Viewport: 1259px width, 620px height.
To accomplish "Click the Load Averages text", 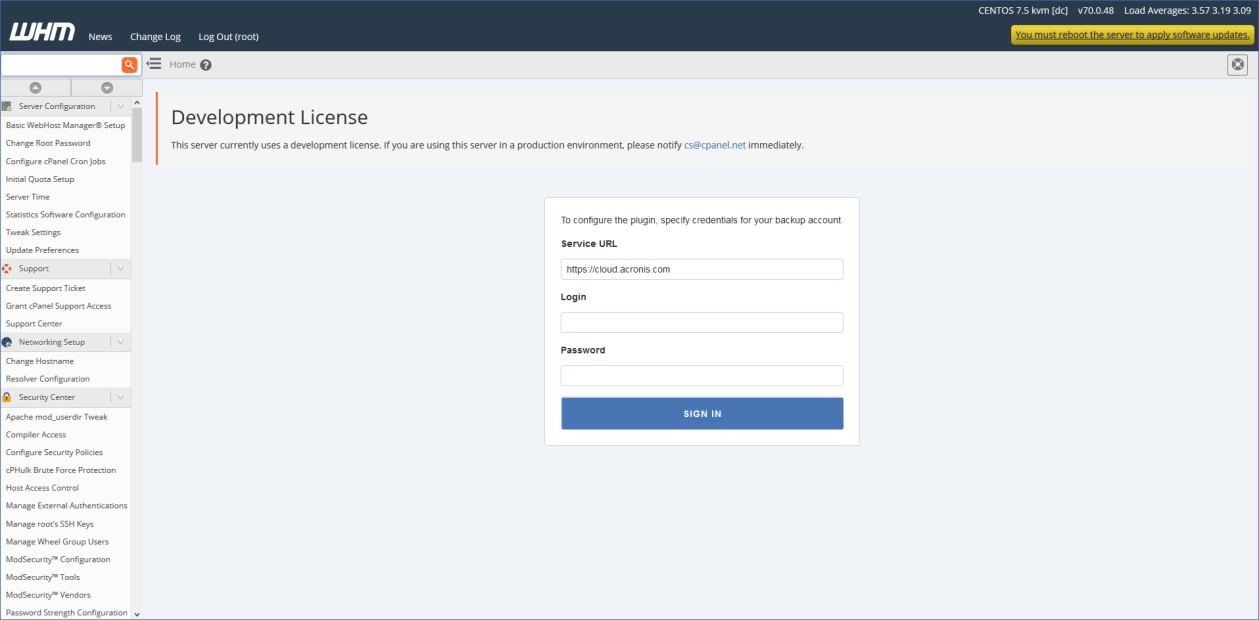I will (1188, 10).
